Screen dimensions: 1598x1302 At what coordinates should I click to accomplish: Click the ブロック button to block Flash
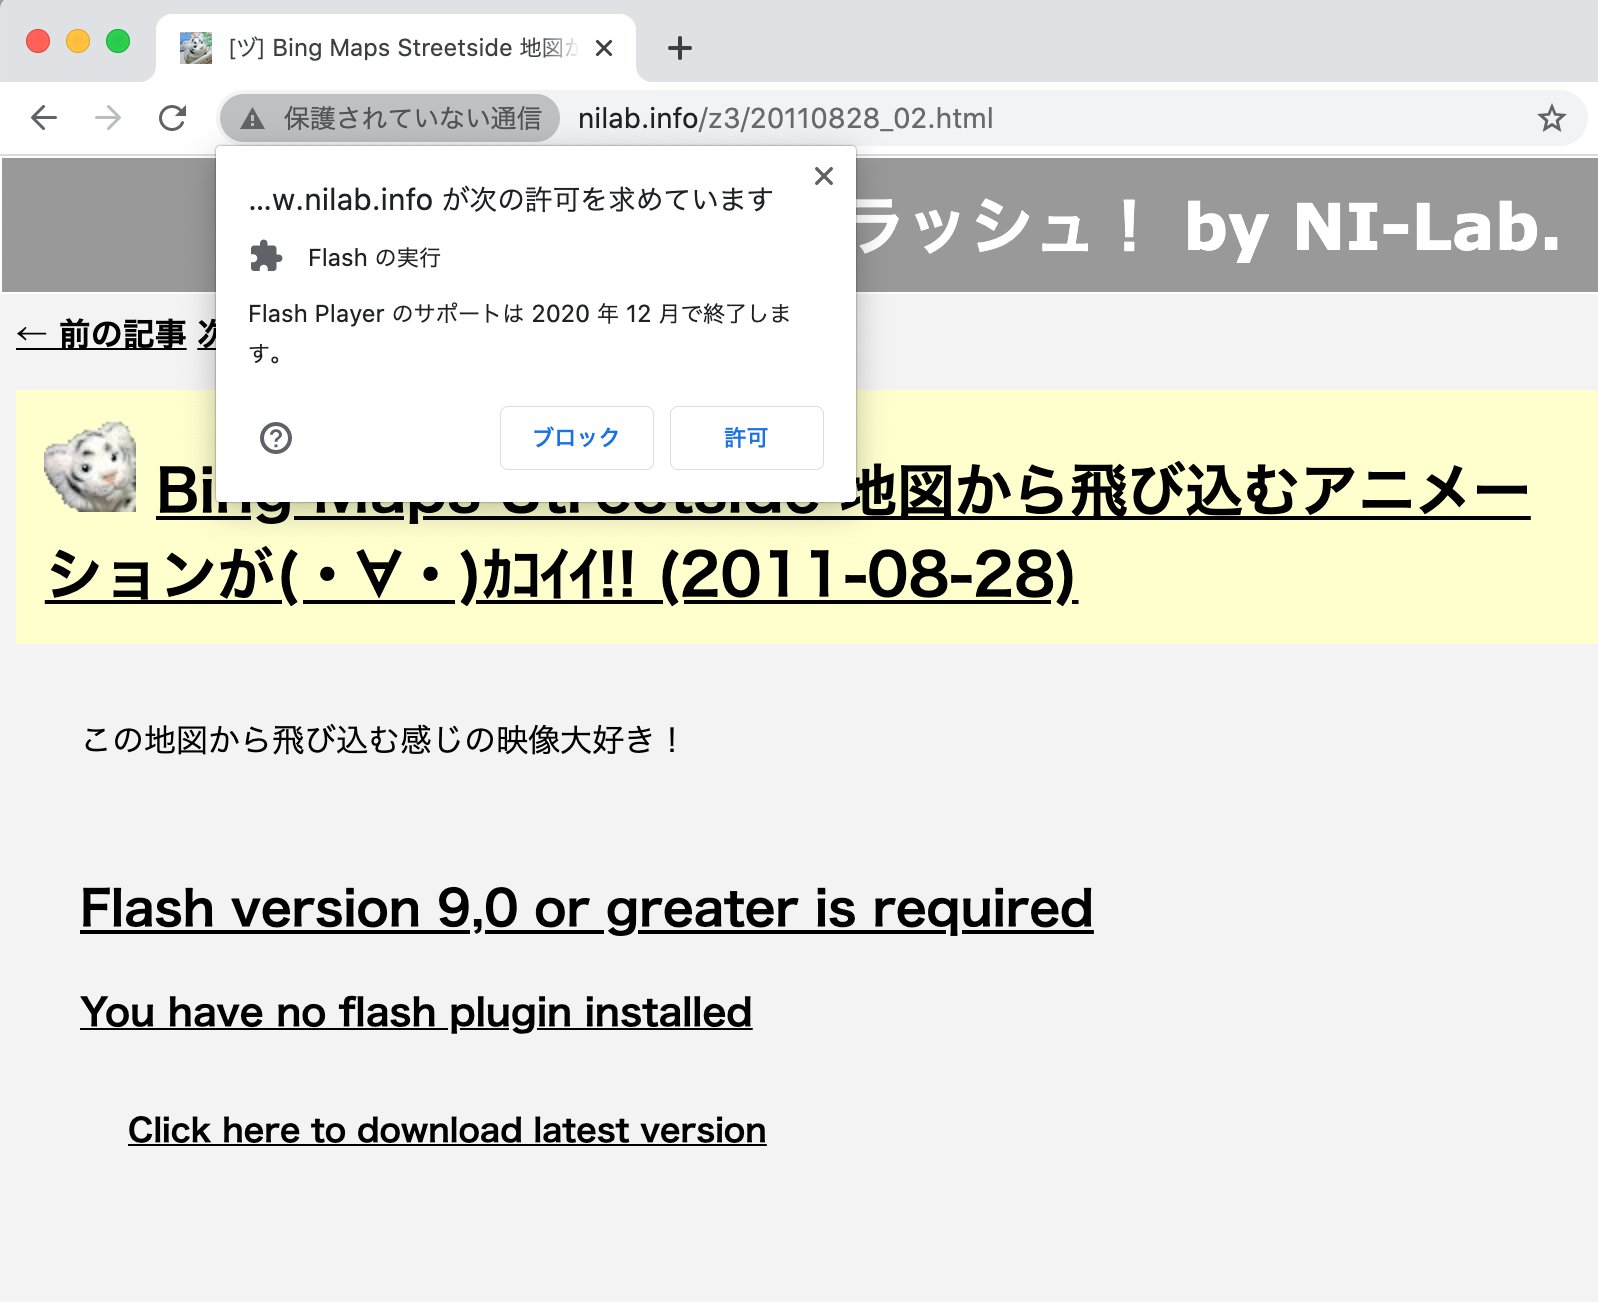tap(577, 437)
